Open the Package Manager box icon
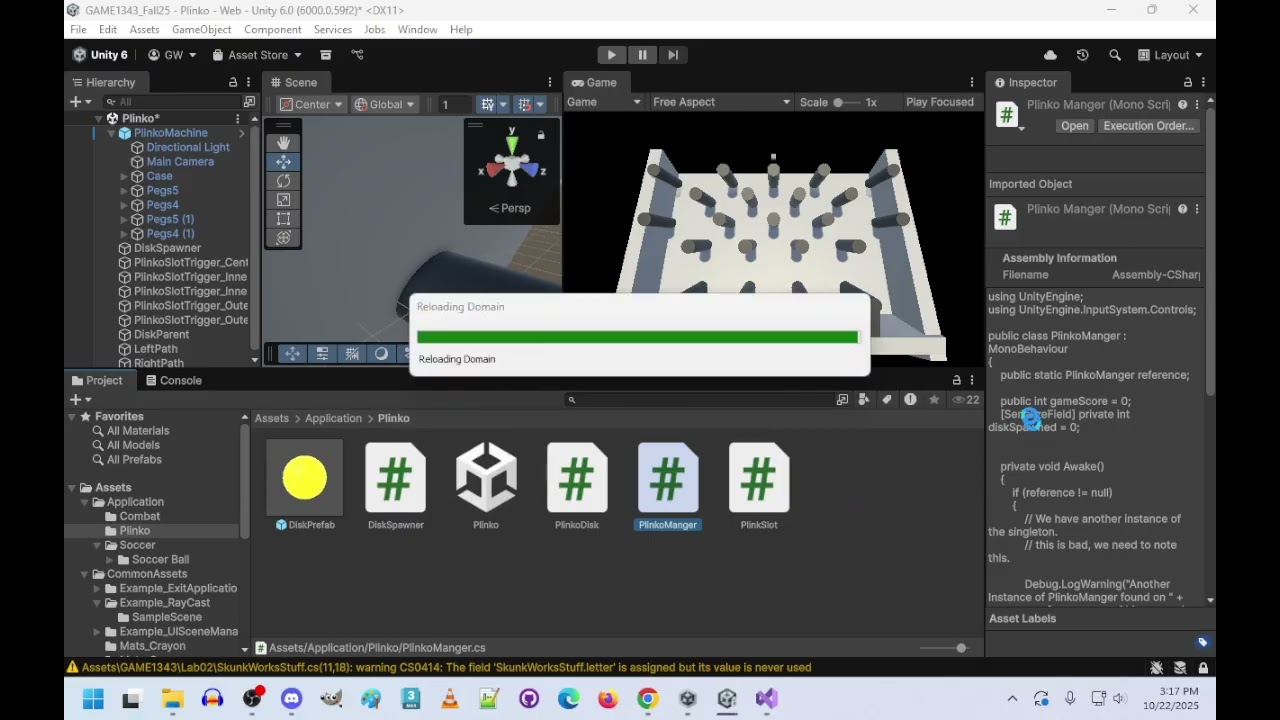This screenshot has height=720, width=1280. point(325,55)
